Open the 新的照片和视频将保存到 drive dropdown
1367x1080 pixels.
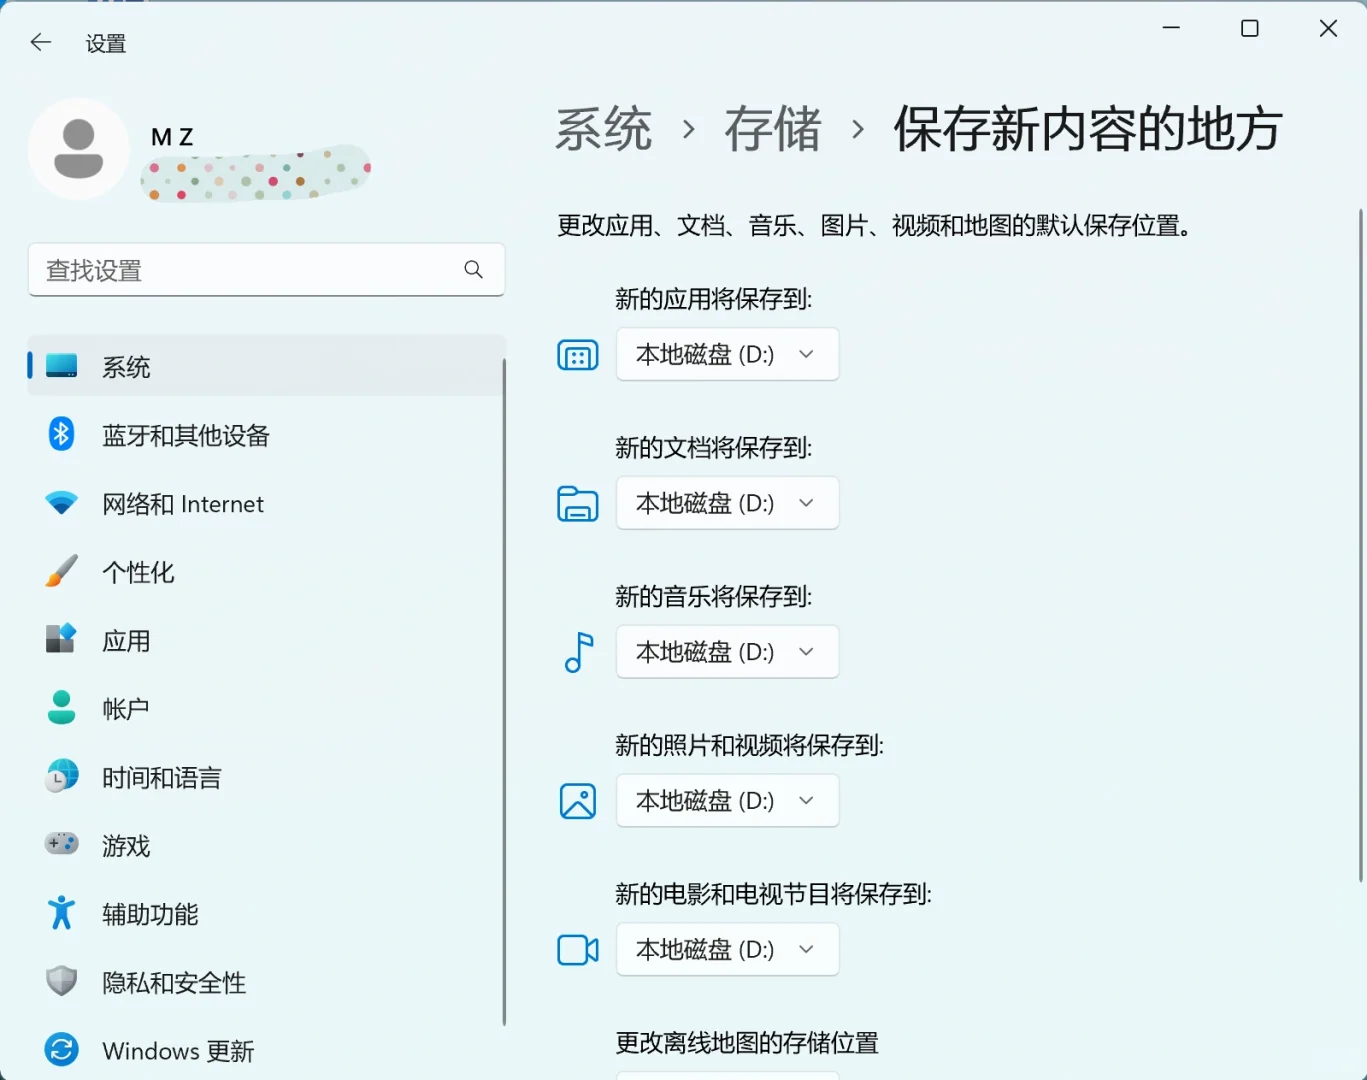(x=727, y=801)
